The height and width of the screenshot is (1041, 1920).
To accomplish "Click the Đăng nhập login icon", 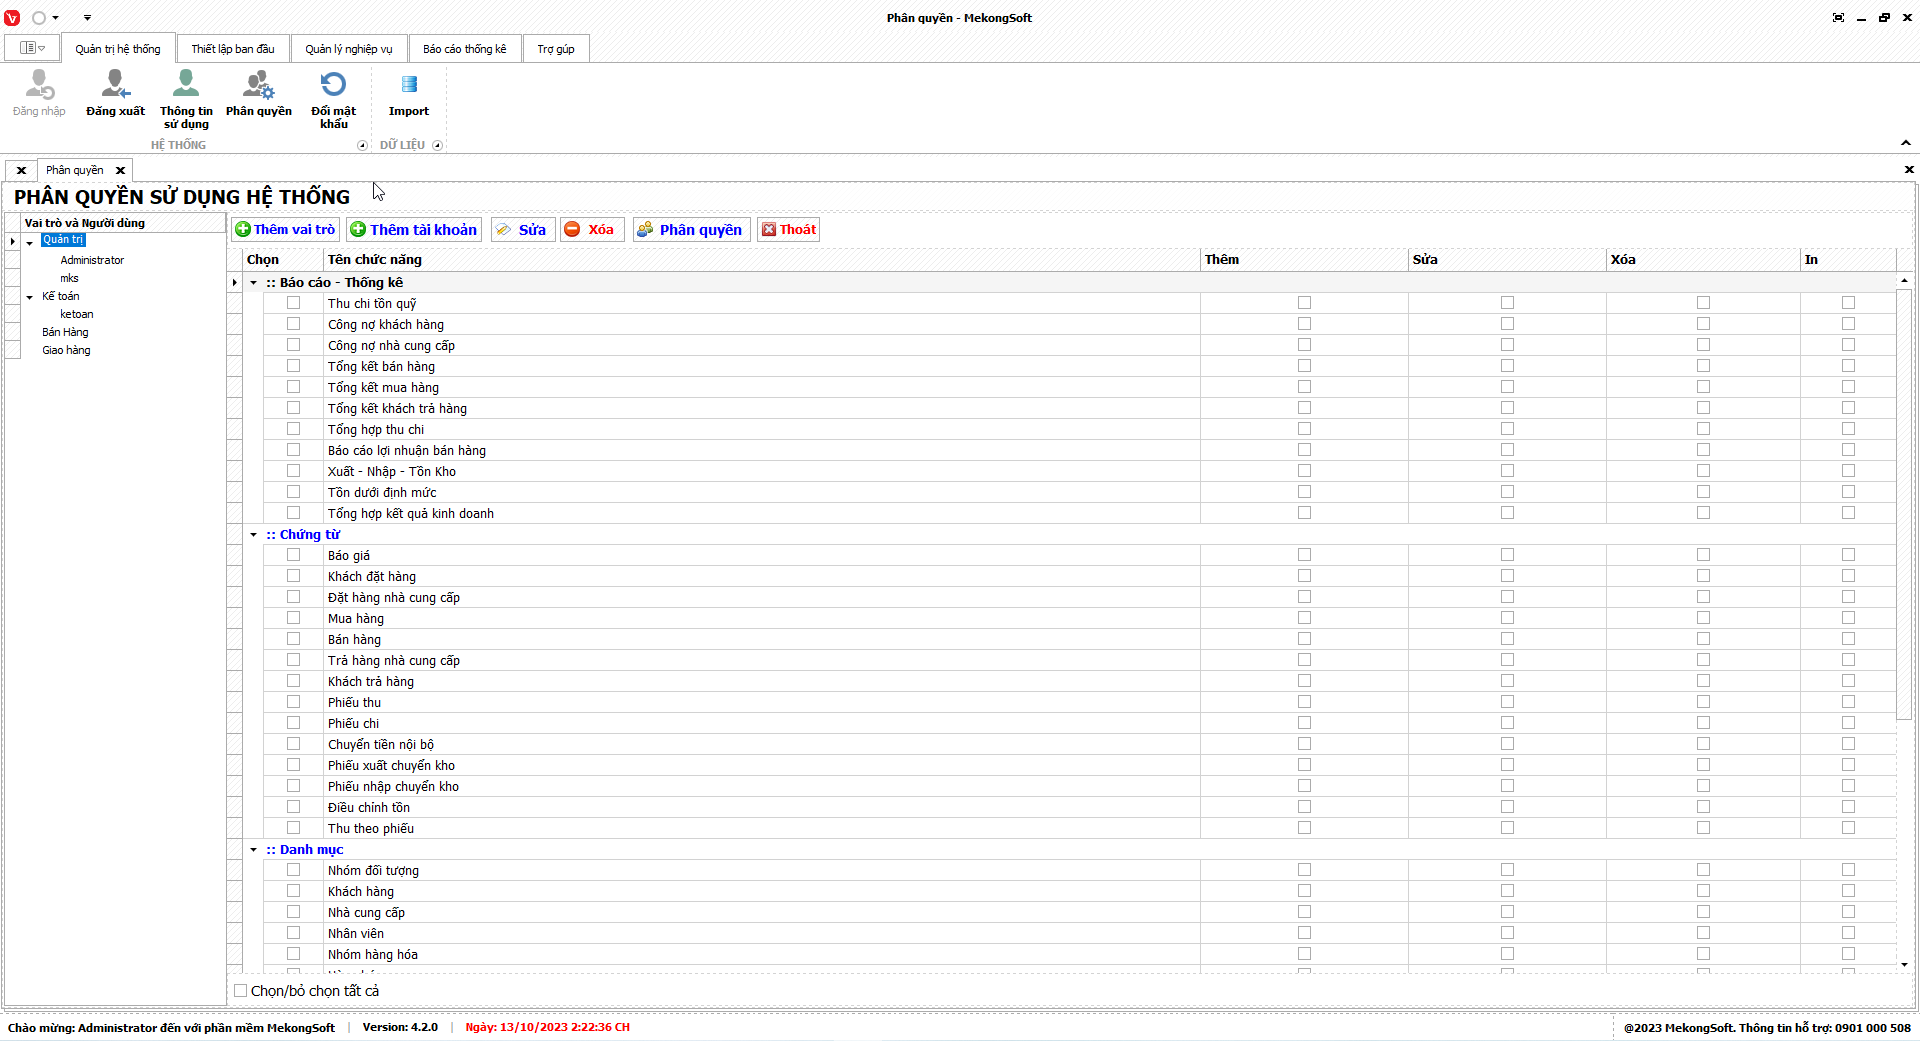I will click(x=40, y=86).
